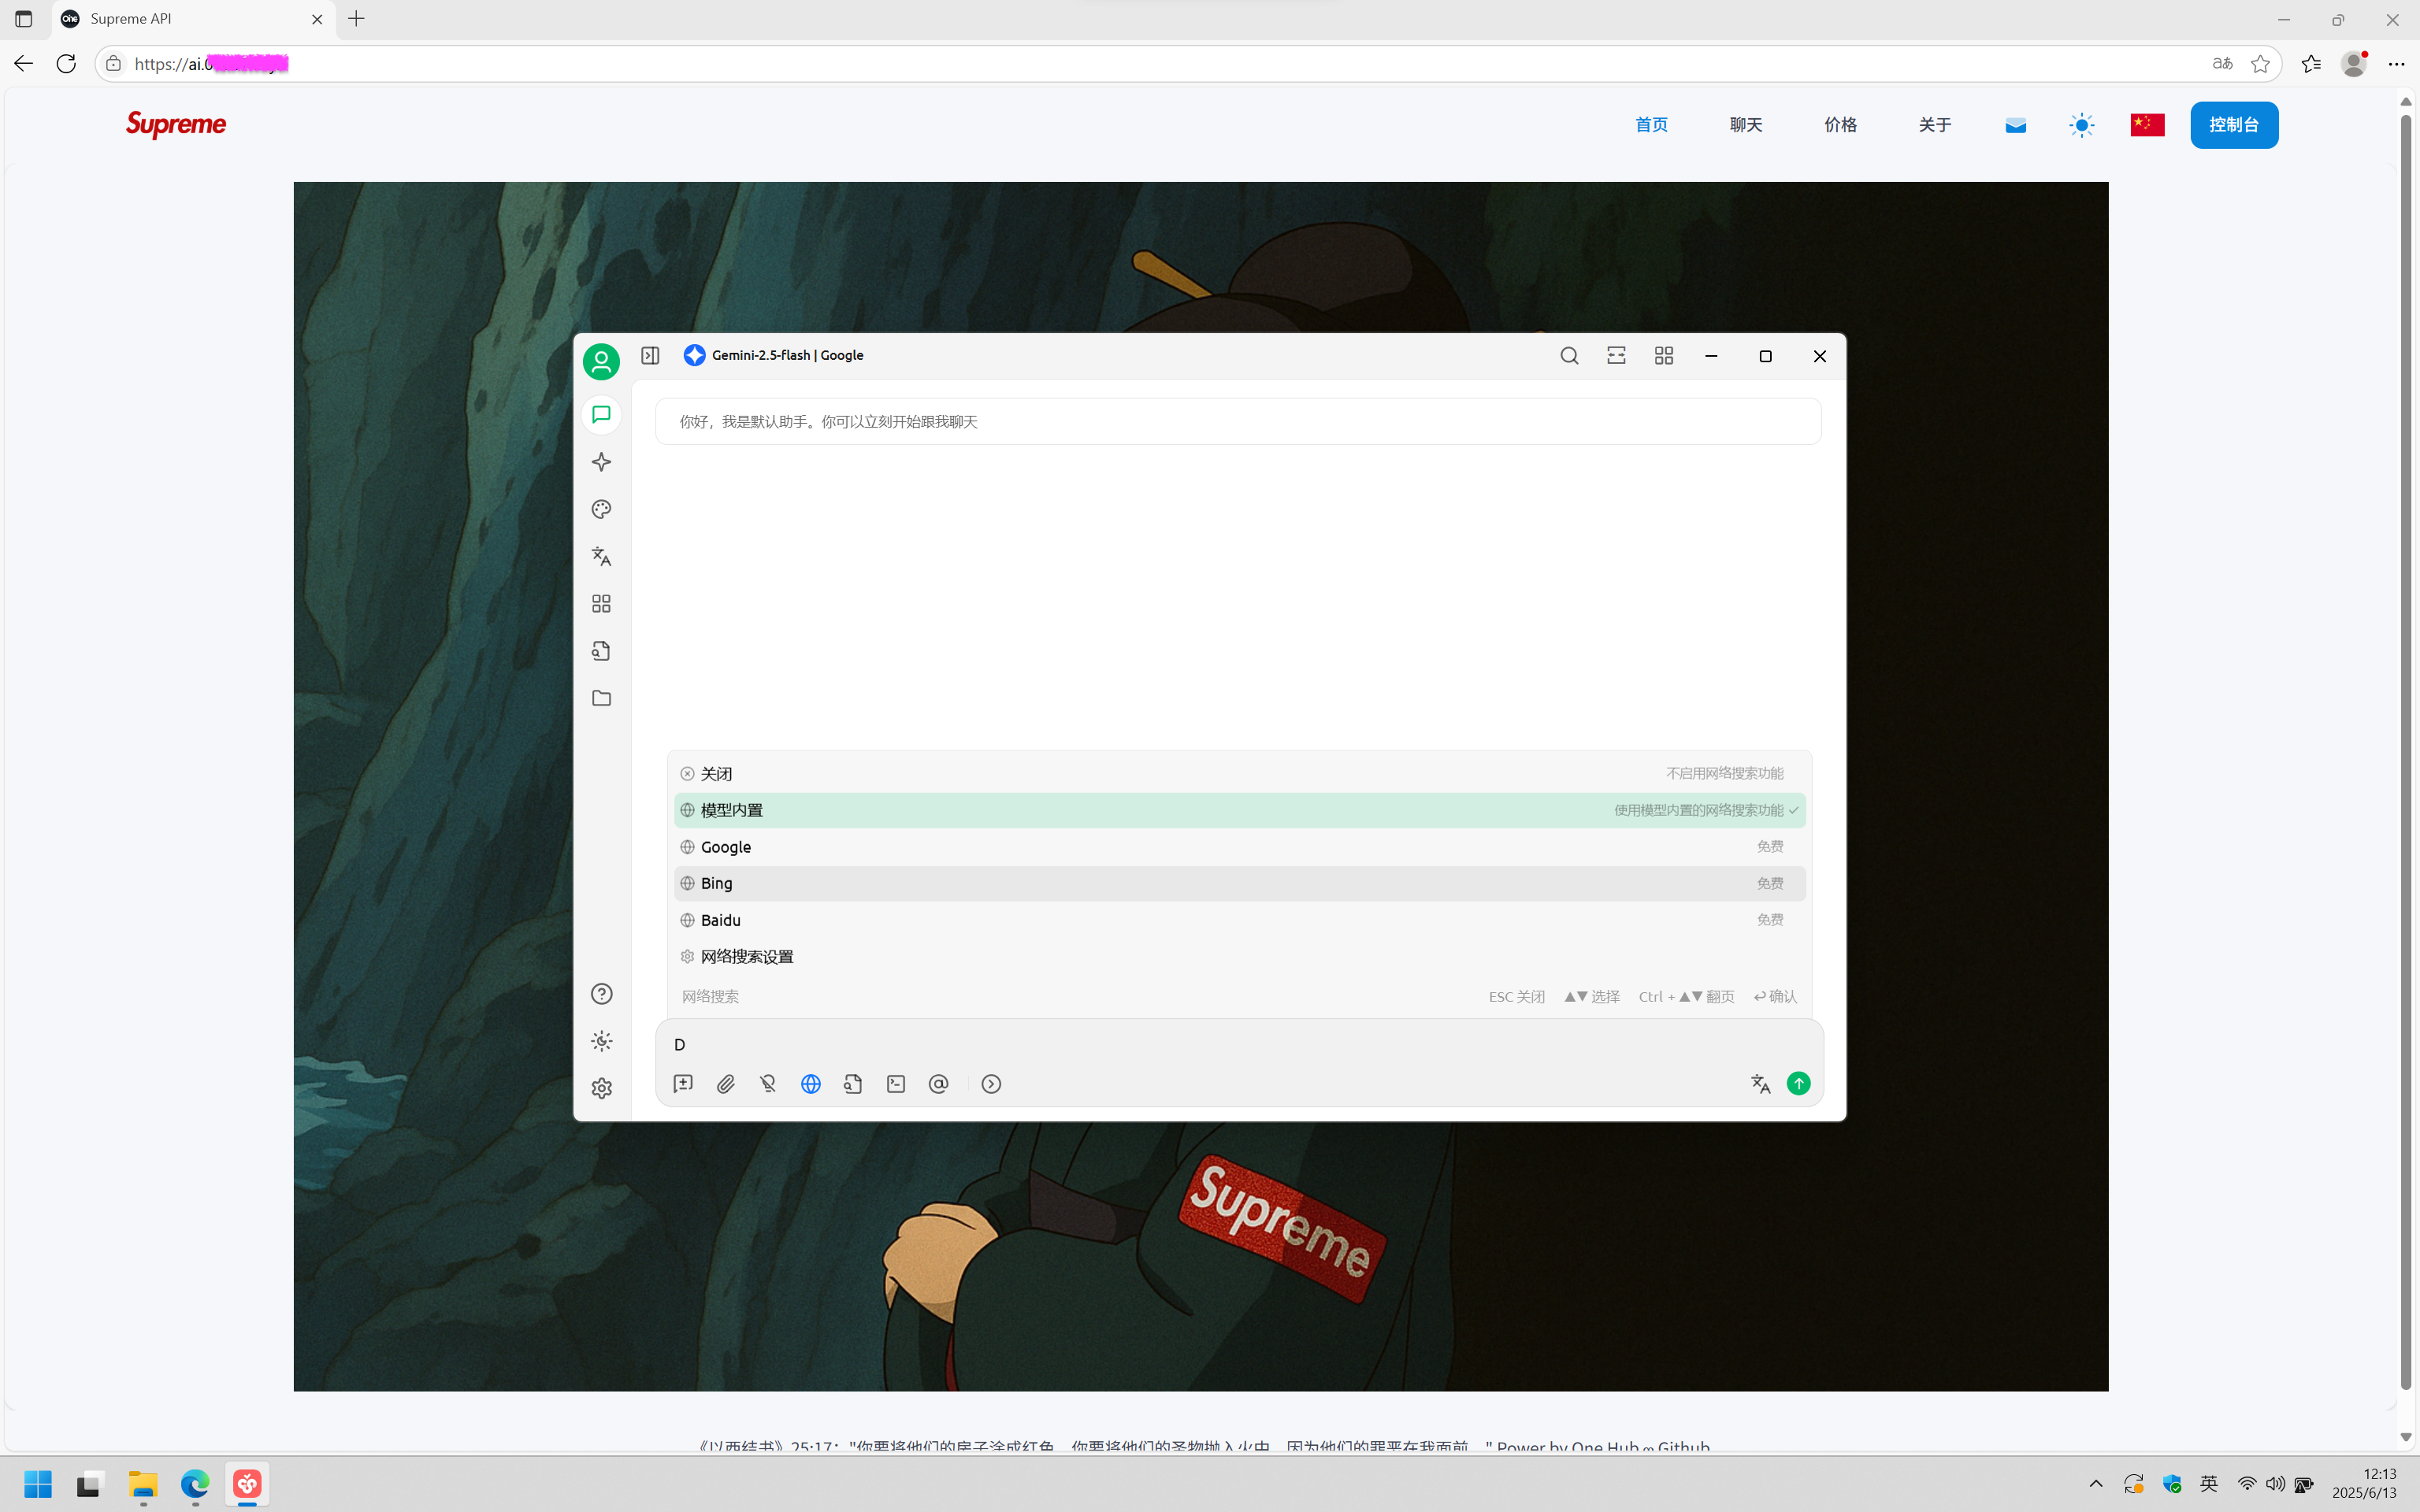Click the thinking lightbulb-off icon
2420x1512 pixels.
click(768, 1084)
